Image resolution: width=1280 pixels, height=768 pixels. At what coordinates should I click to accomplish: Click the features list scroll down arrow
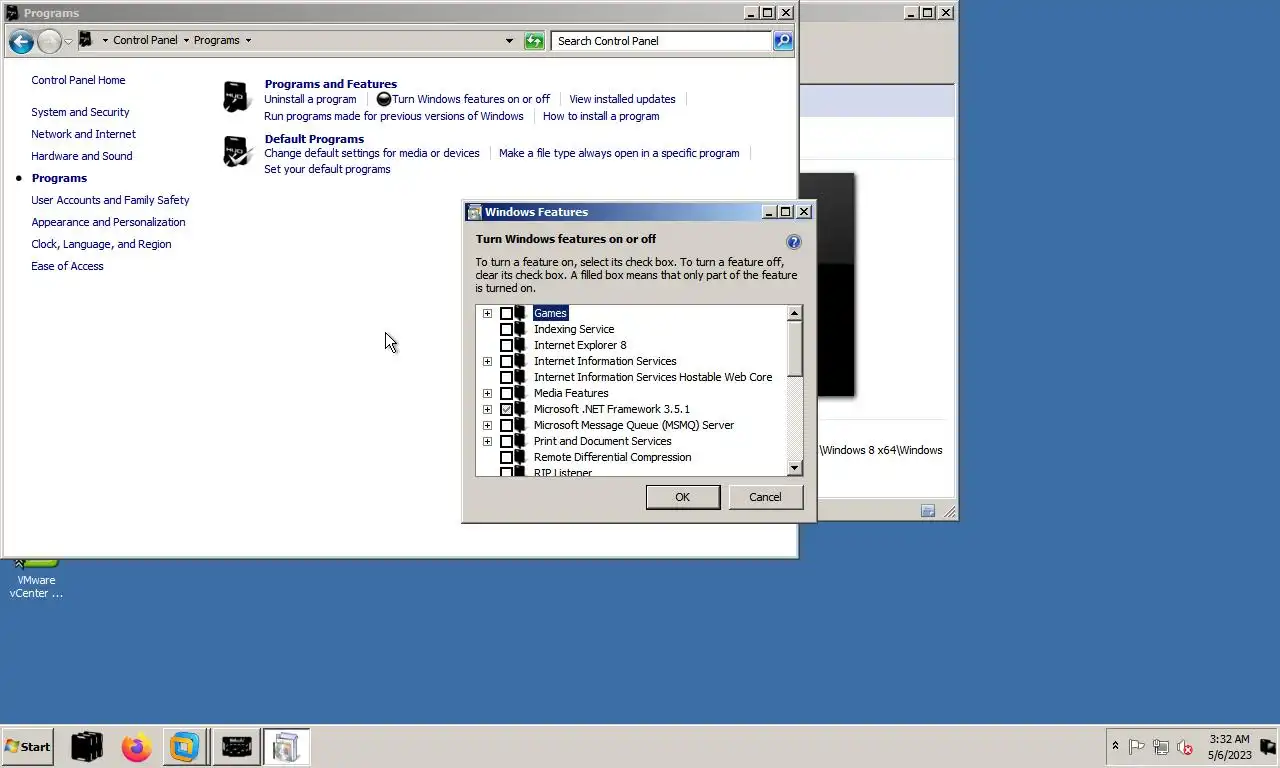pyautogui.click(x=795, y=467)
